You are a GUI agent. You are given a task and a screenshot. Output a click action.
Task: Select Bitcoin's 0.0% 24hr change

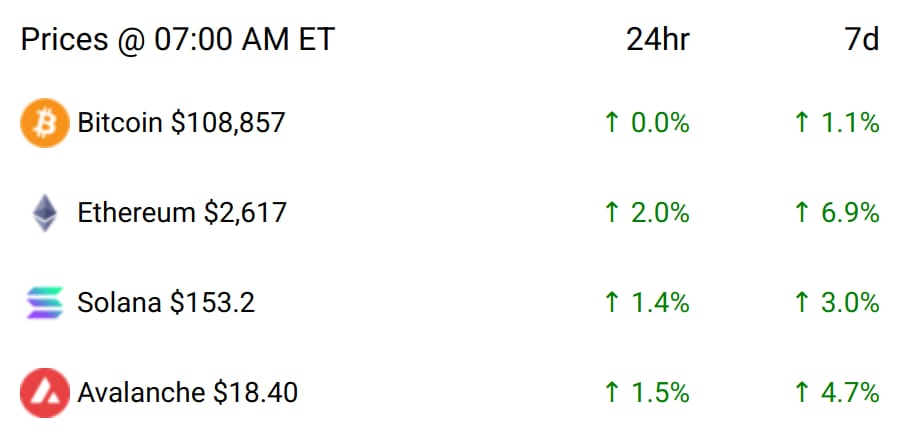(x=660, y=123)
